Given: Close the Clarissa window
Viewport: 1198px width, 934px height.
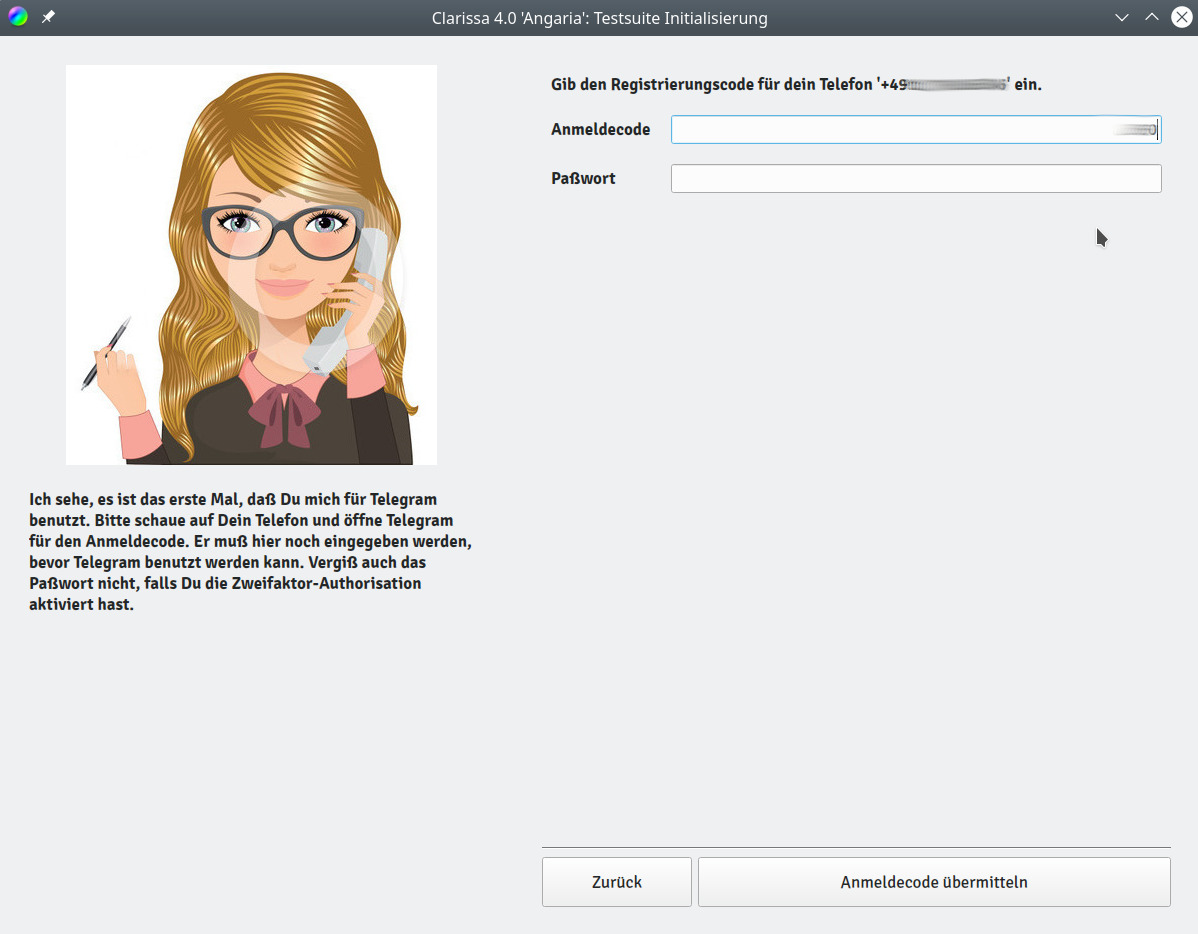Looking at the screenshot, I should tap(1181, 18).
